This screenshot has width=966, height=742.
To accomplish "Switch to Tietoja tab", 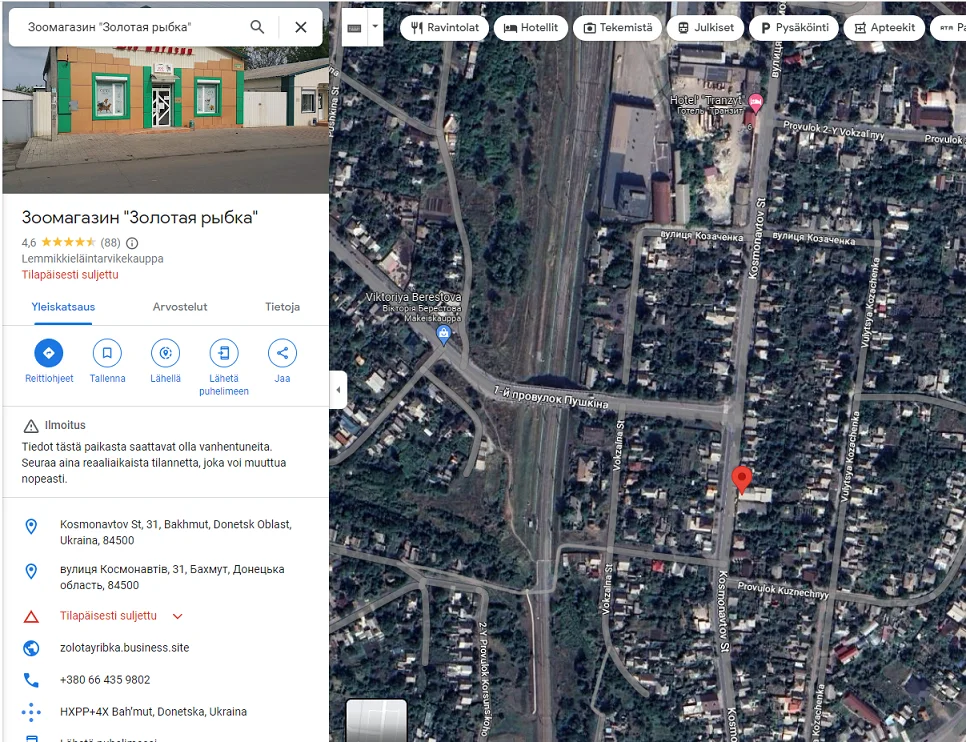I will [282, 307].
